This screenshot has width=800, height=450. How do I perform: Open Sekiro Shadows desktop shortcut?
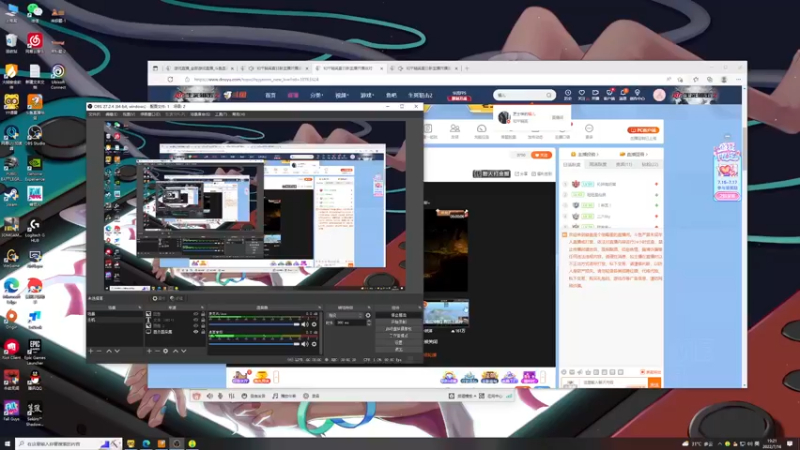[x=34, y=412]
